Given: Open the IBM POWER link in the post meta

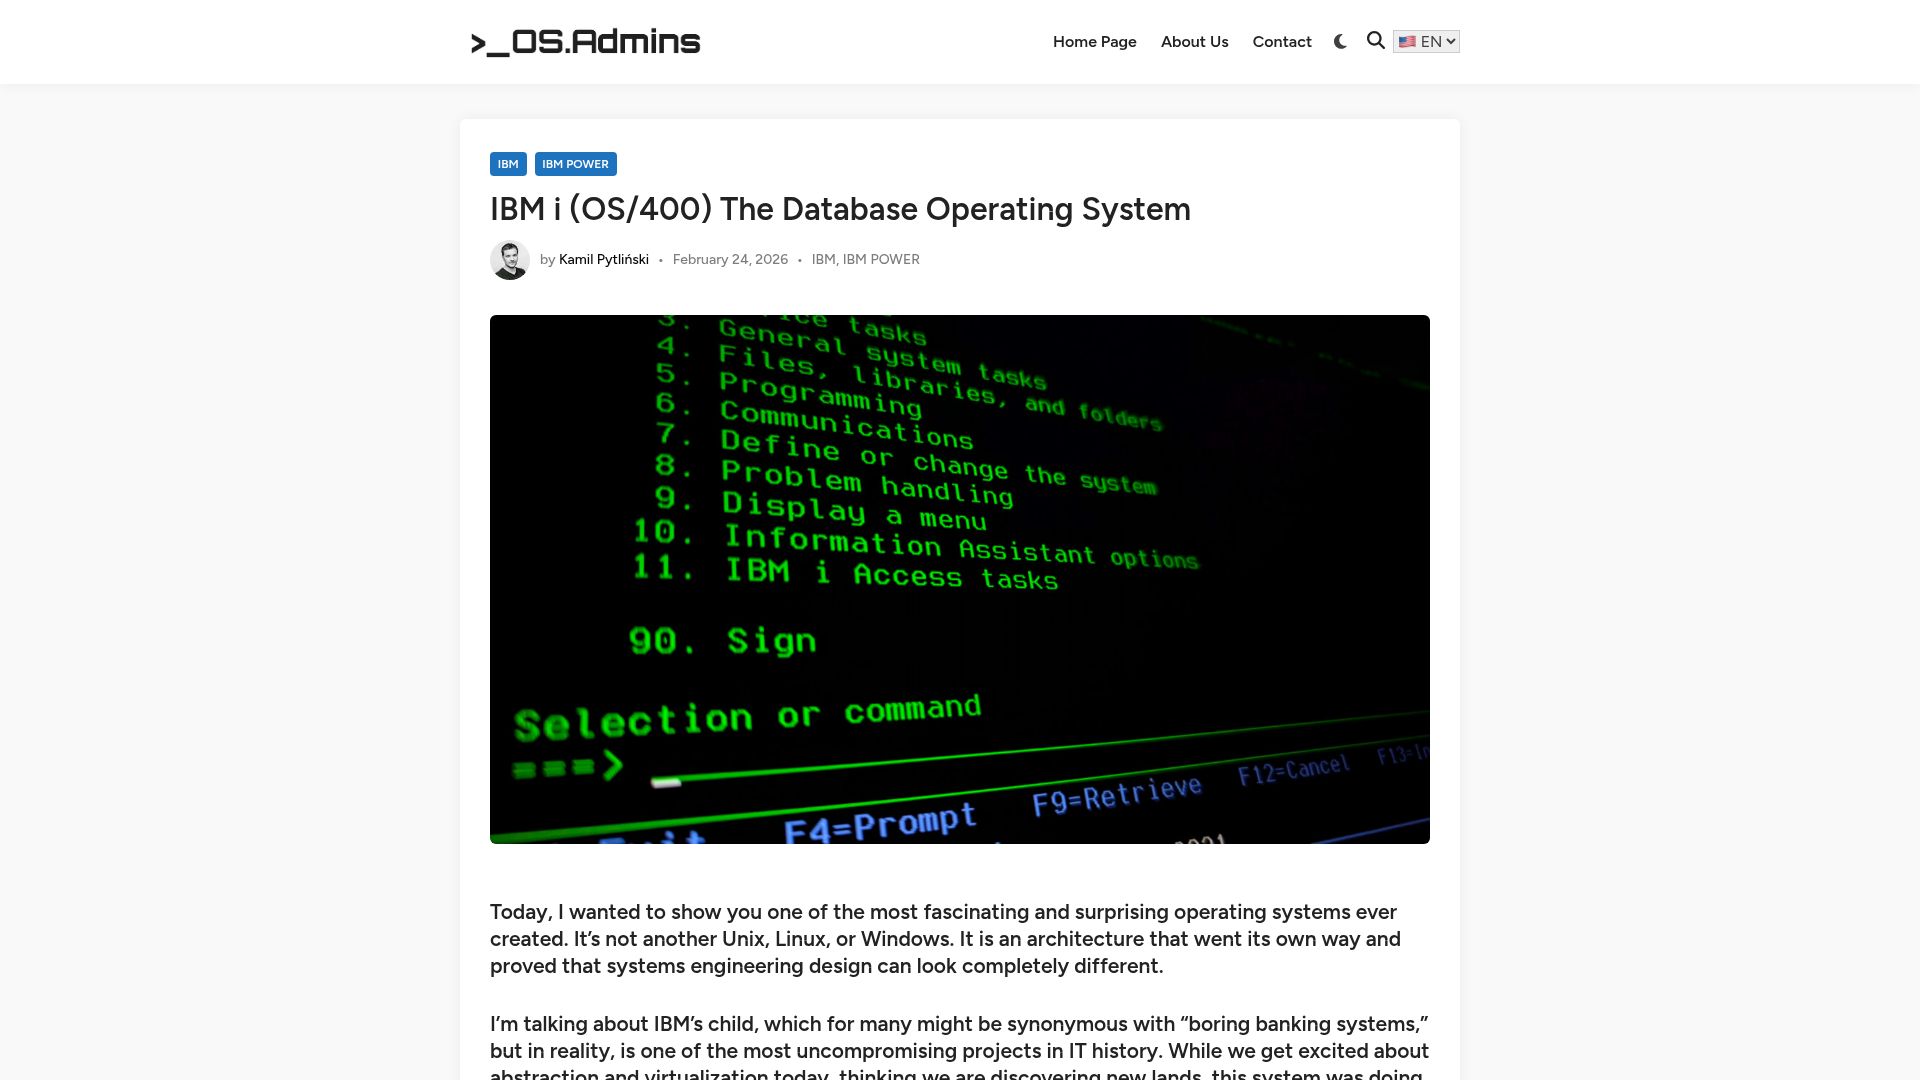Looking at the screenshot, I should pyautogui.click(x=881, y=260).
